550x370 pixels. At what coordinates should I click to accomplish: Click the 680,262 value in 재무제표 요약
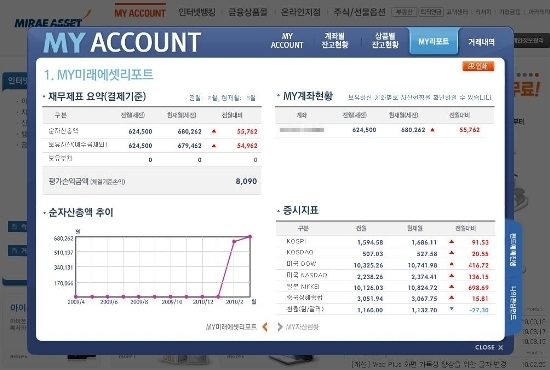click(x=189, y=132)
